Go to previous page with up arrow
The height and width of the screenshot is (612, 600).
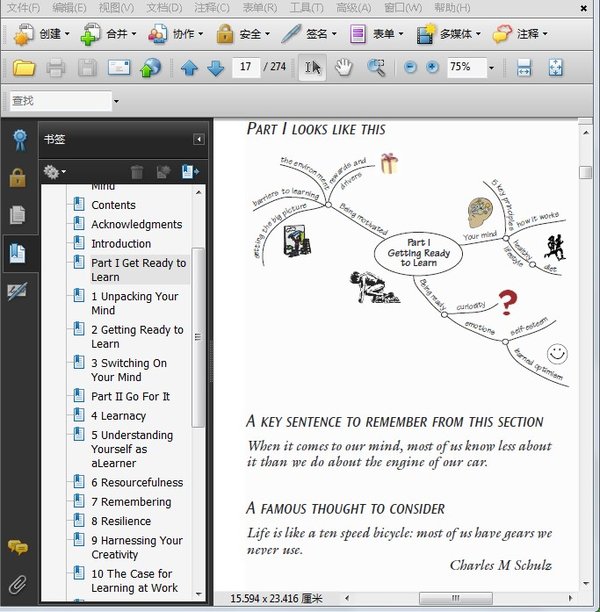click(x=189, y=68)
